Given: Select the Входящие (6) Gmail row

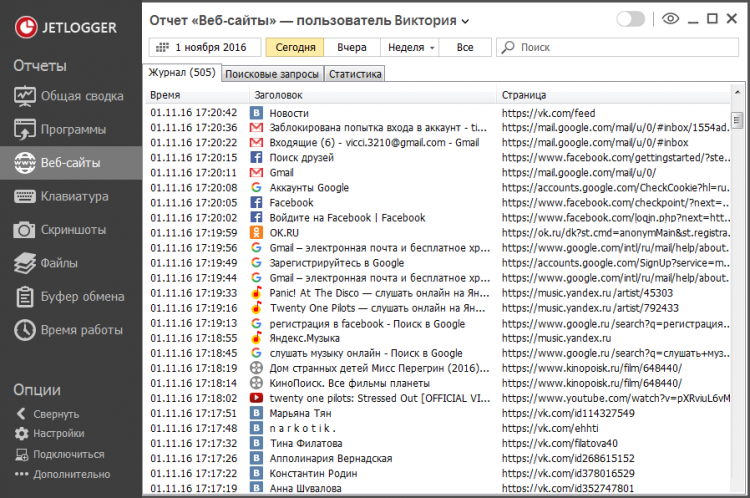Looking at the screenshot, I should [x=438, y=143].
